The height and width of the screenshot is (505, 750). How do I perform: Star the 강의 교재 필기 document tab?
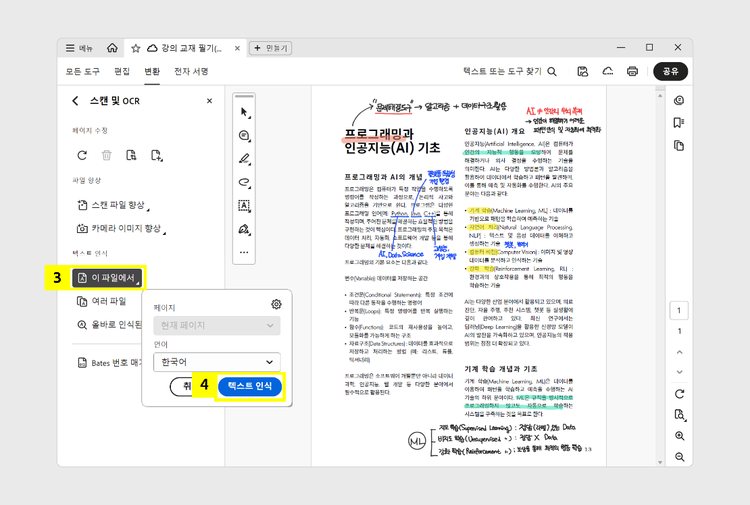click(136, 48)
